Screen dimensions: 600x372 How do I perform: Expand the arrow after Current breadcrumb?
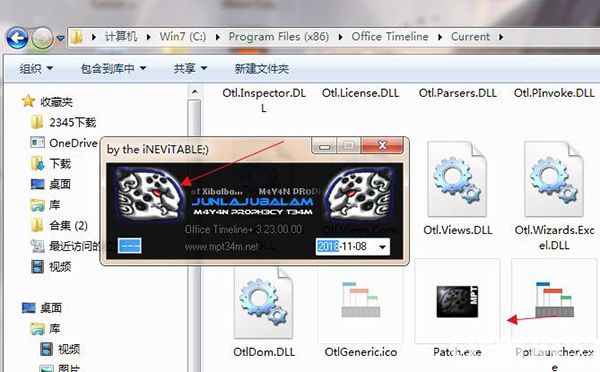[x=501, y=37]
